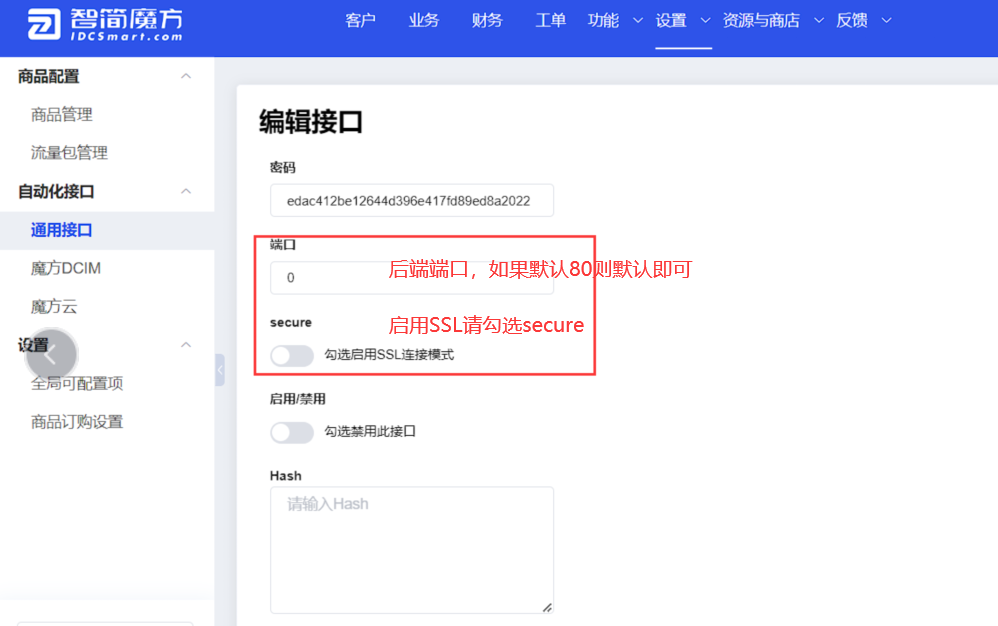The height and width of the screenshot is (626, 998).
Task: Click the 勾选启用SSL连接模式 label text
Action: tap(389, 355)
